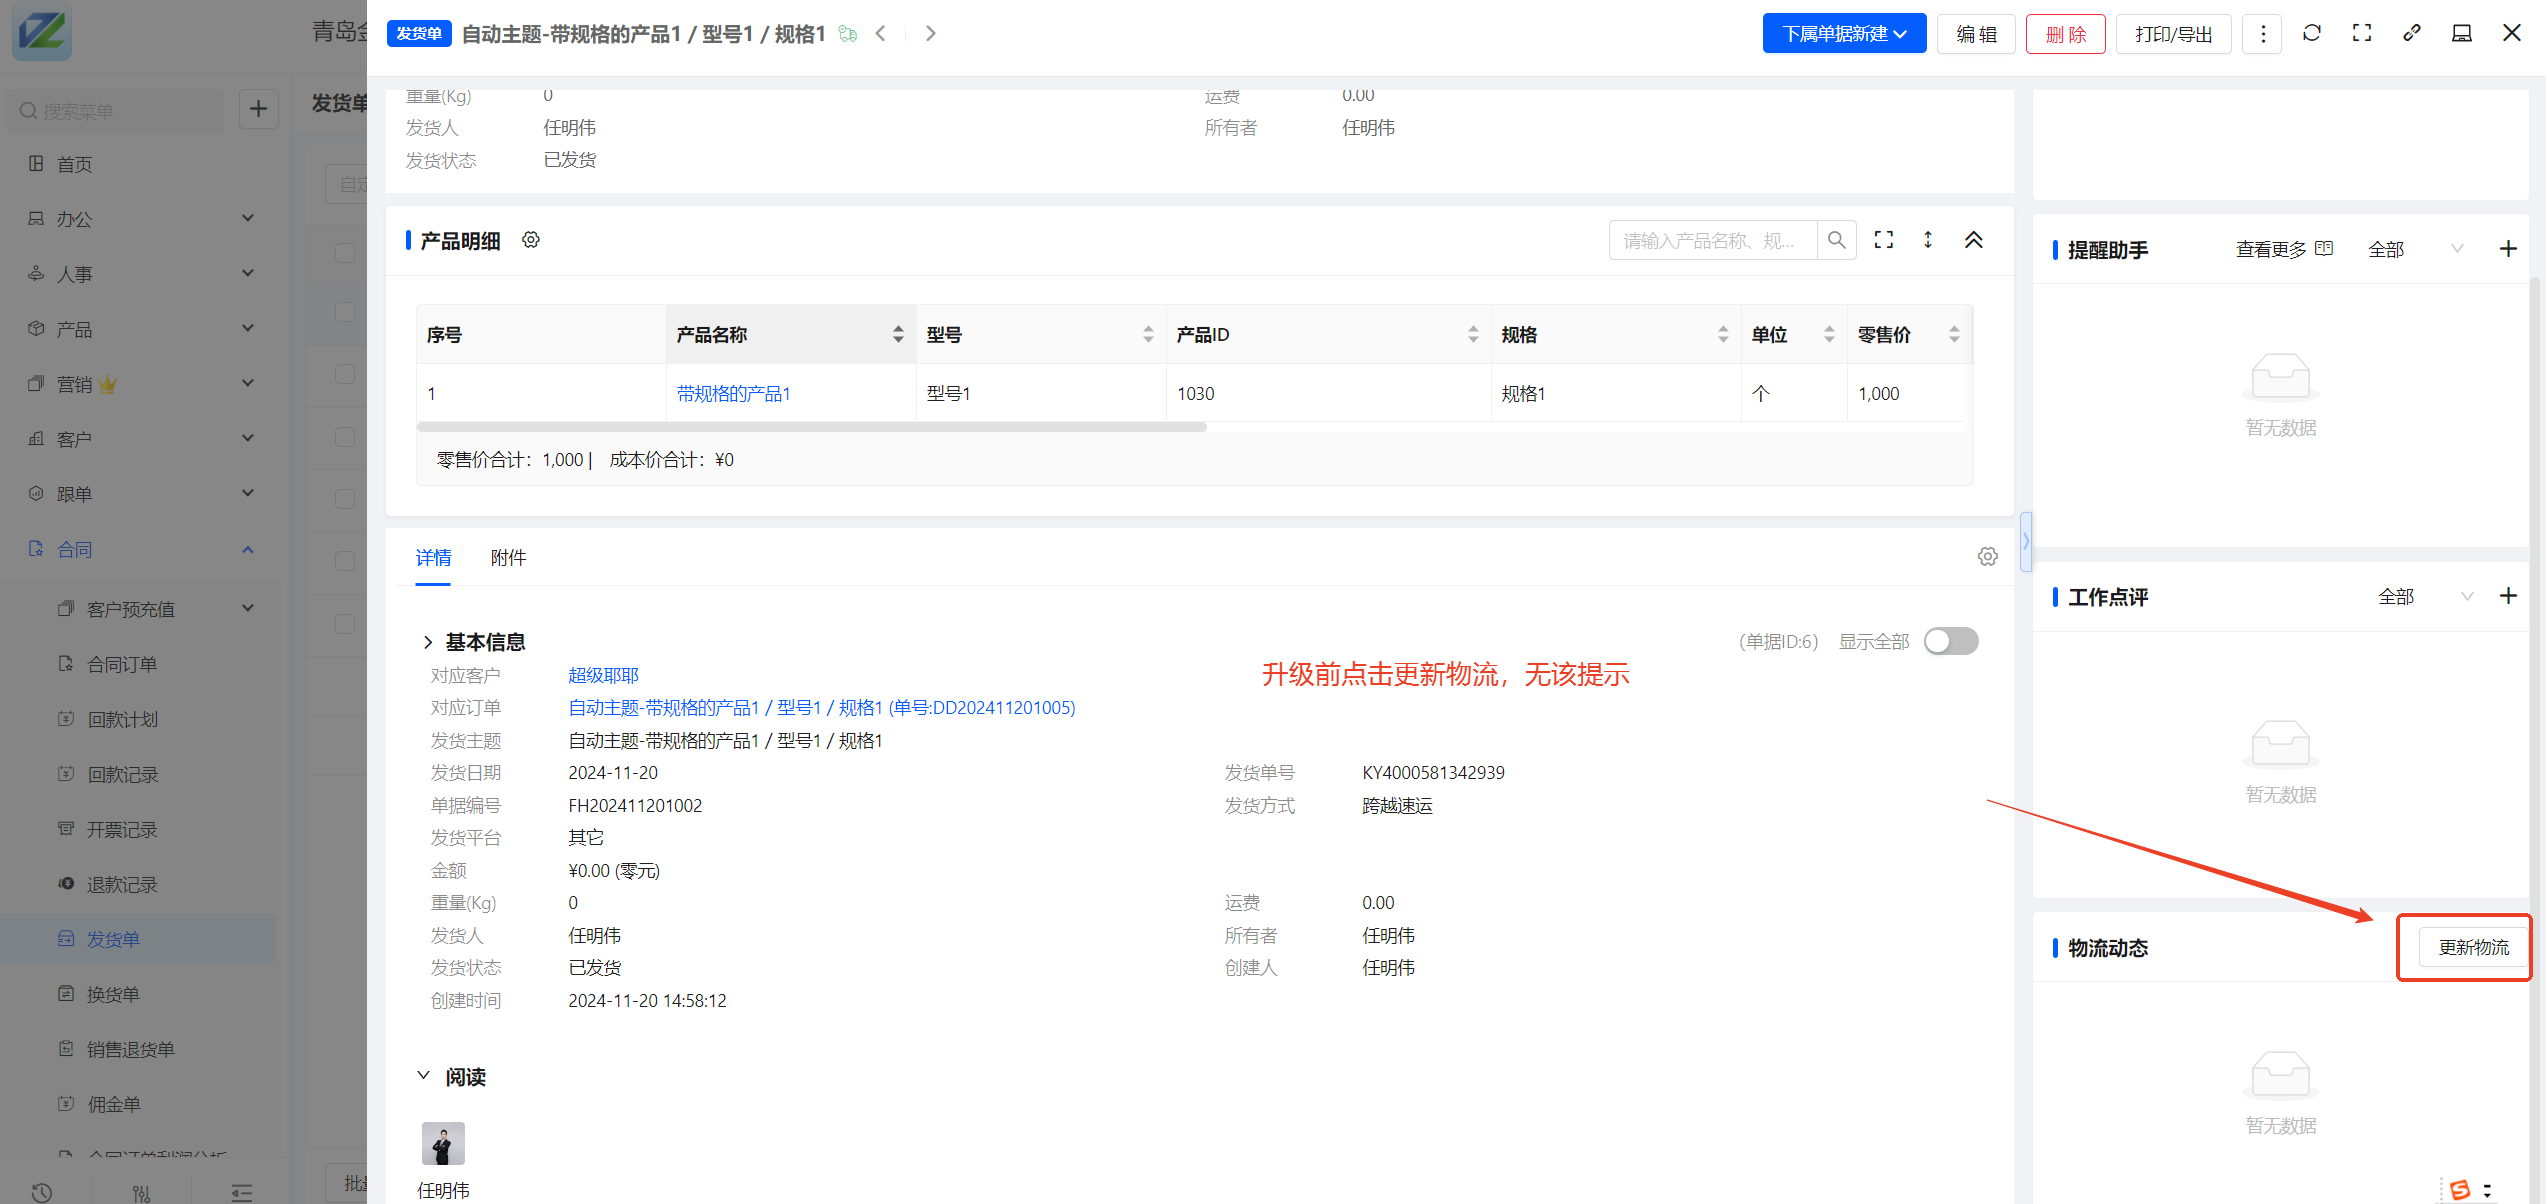Collapse the 产品明细 section
This screenshot has height=1204, width=2546.
1973,240
